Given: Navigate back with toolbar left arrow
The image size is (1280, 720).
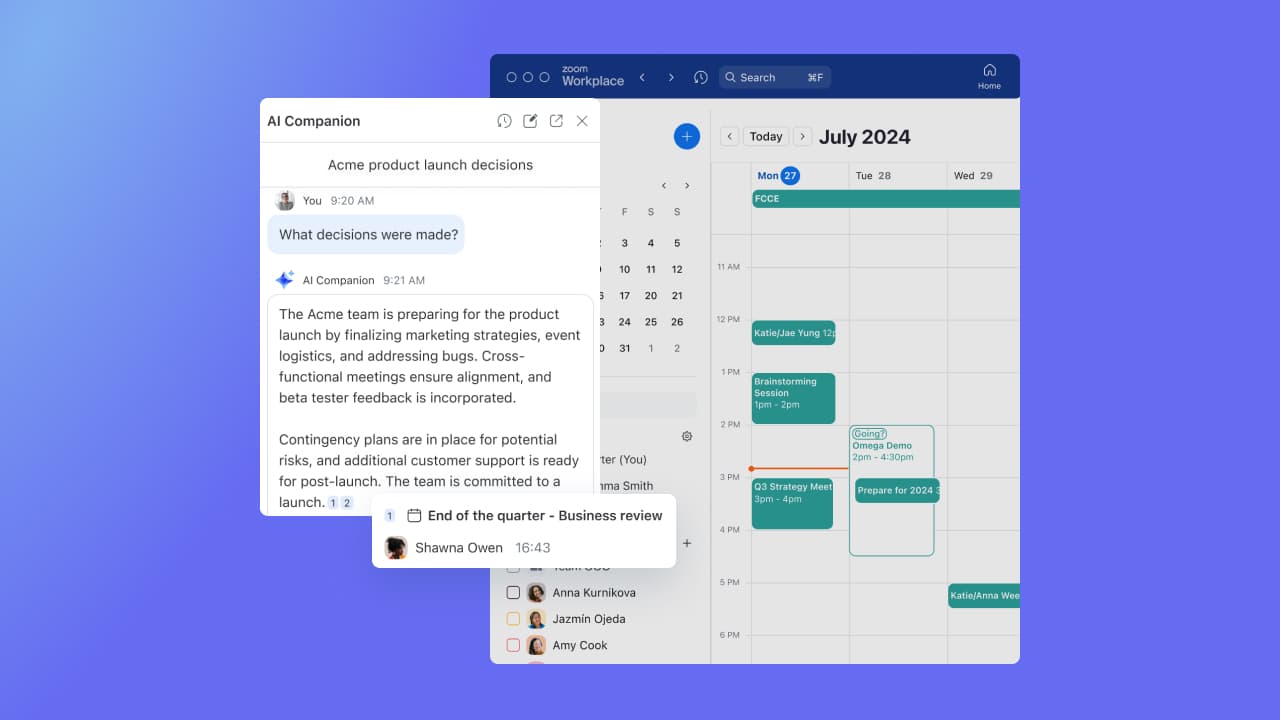Looking at the screenshot, I should (x=642, y=77).
